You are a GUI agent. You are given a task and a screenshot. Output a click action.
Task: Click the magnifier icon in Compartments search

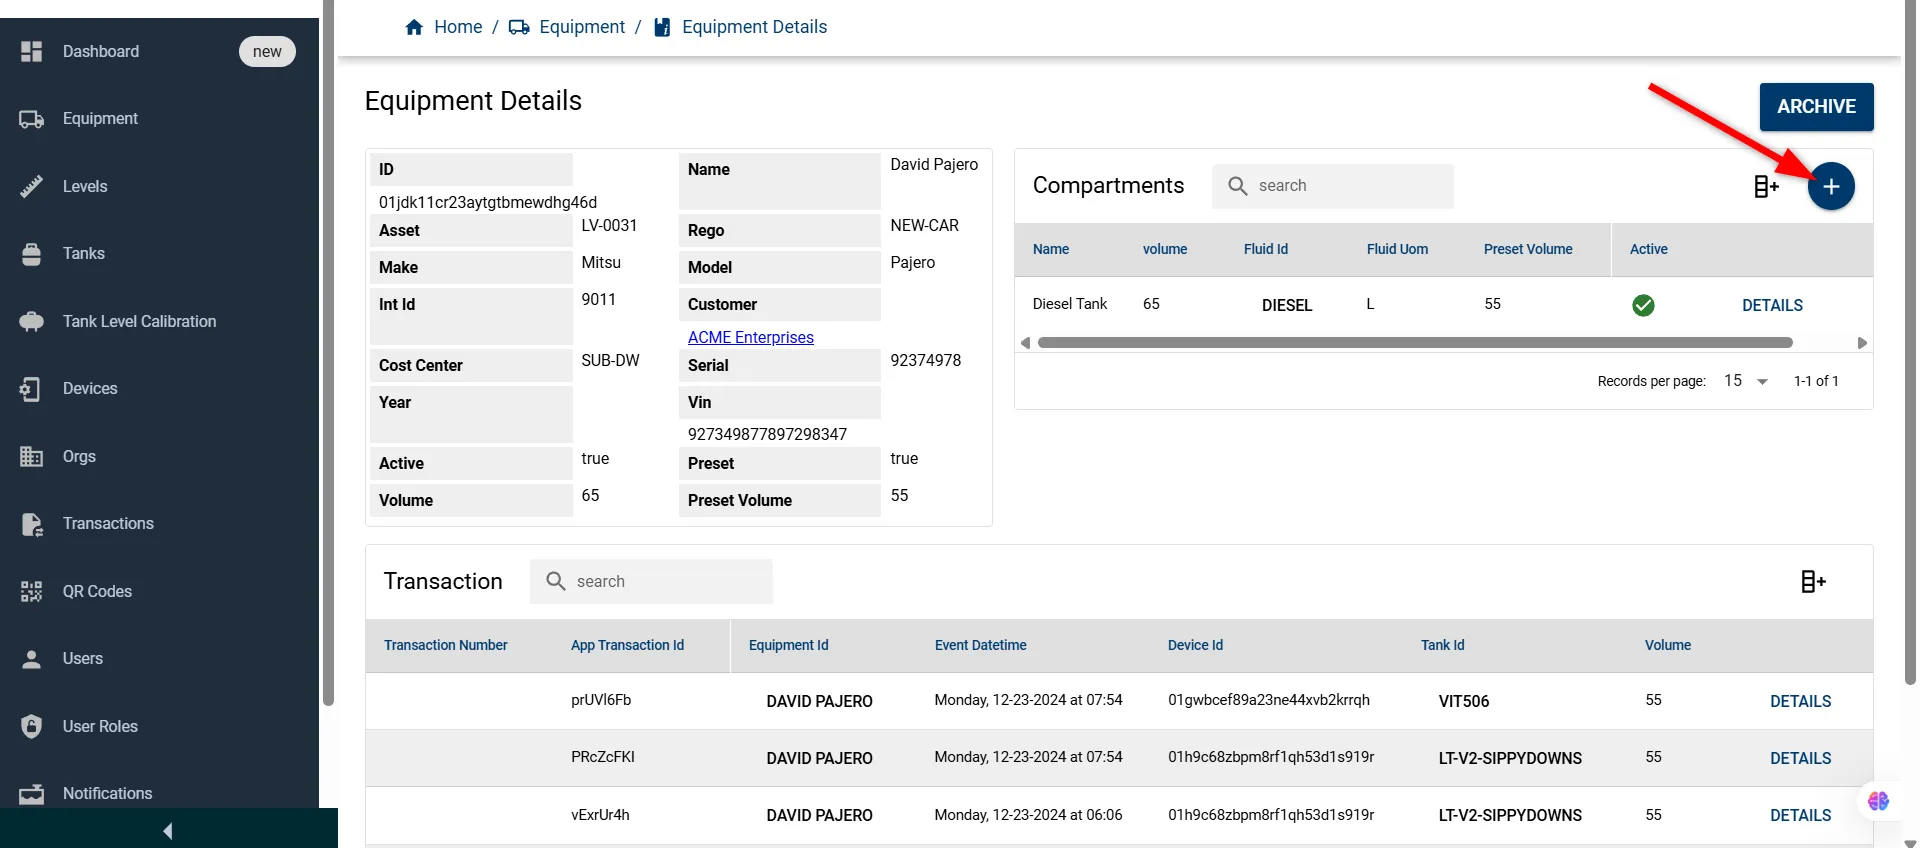(1237, 186)
